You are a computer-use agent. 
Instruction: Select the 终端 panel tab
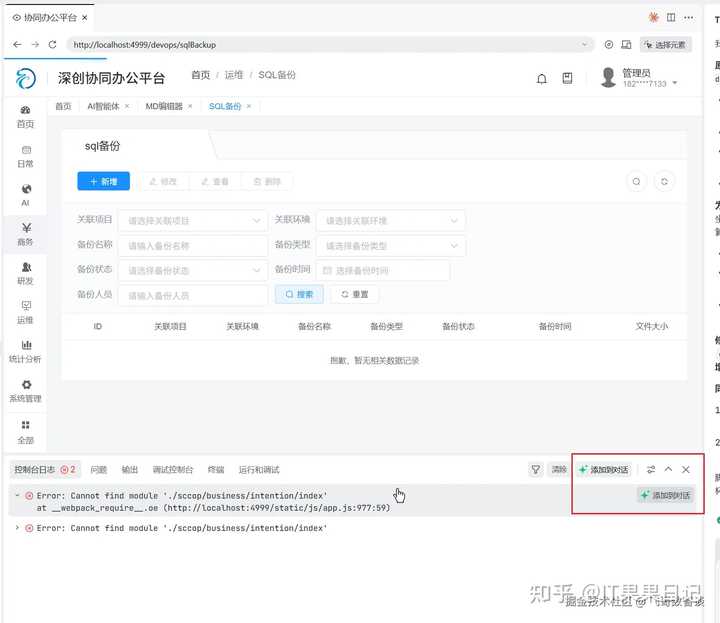(216, 470)
